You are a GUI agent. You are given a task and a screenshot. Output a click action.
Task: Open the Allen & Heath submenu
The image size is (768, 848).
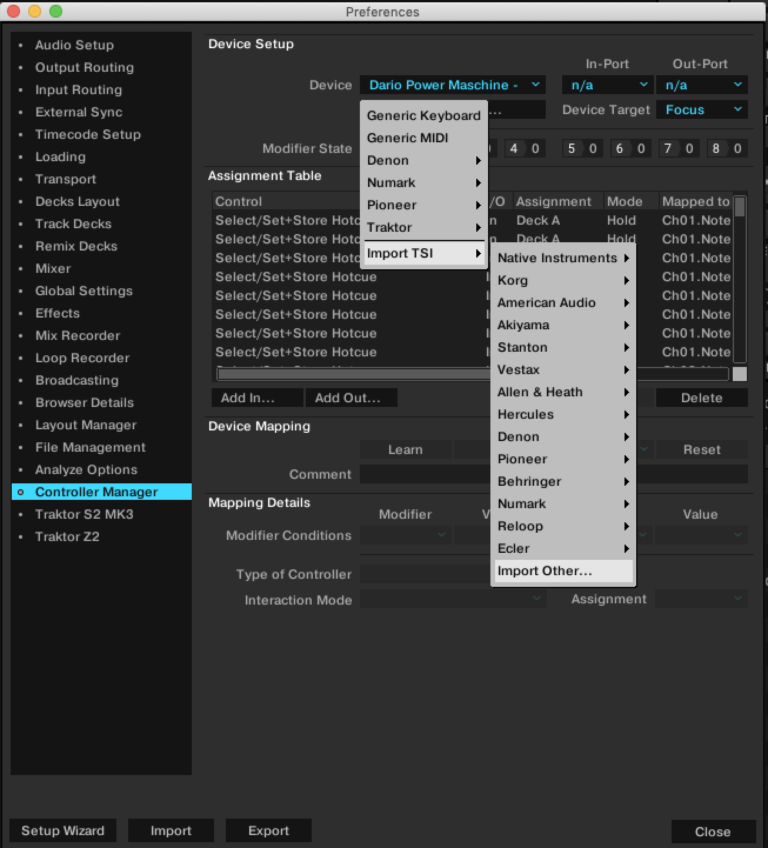tap(562, 392)
